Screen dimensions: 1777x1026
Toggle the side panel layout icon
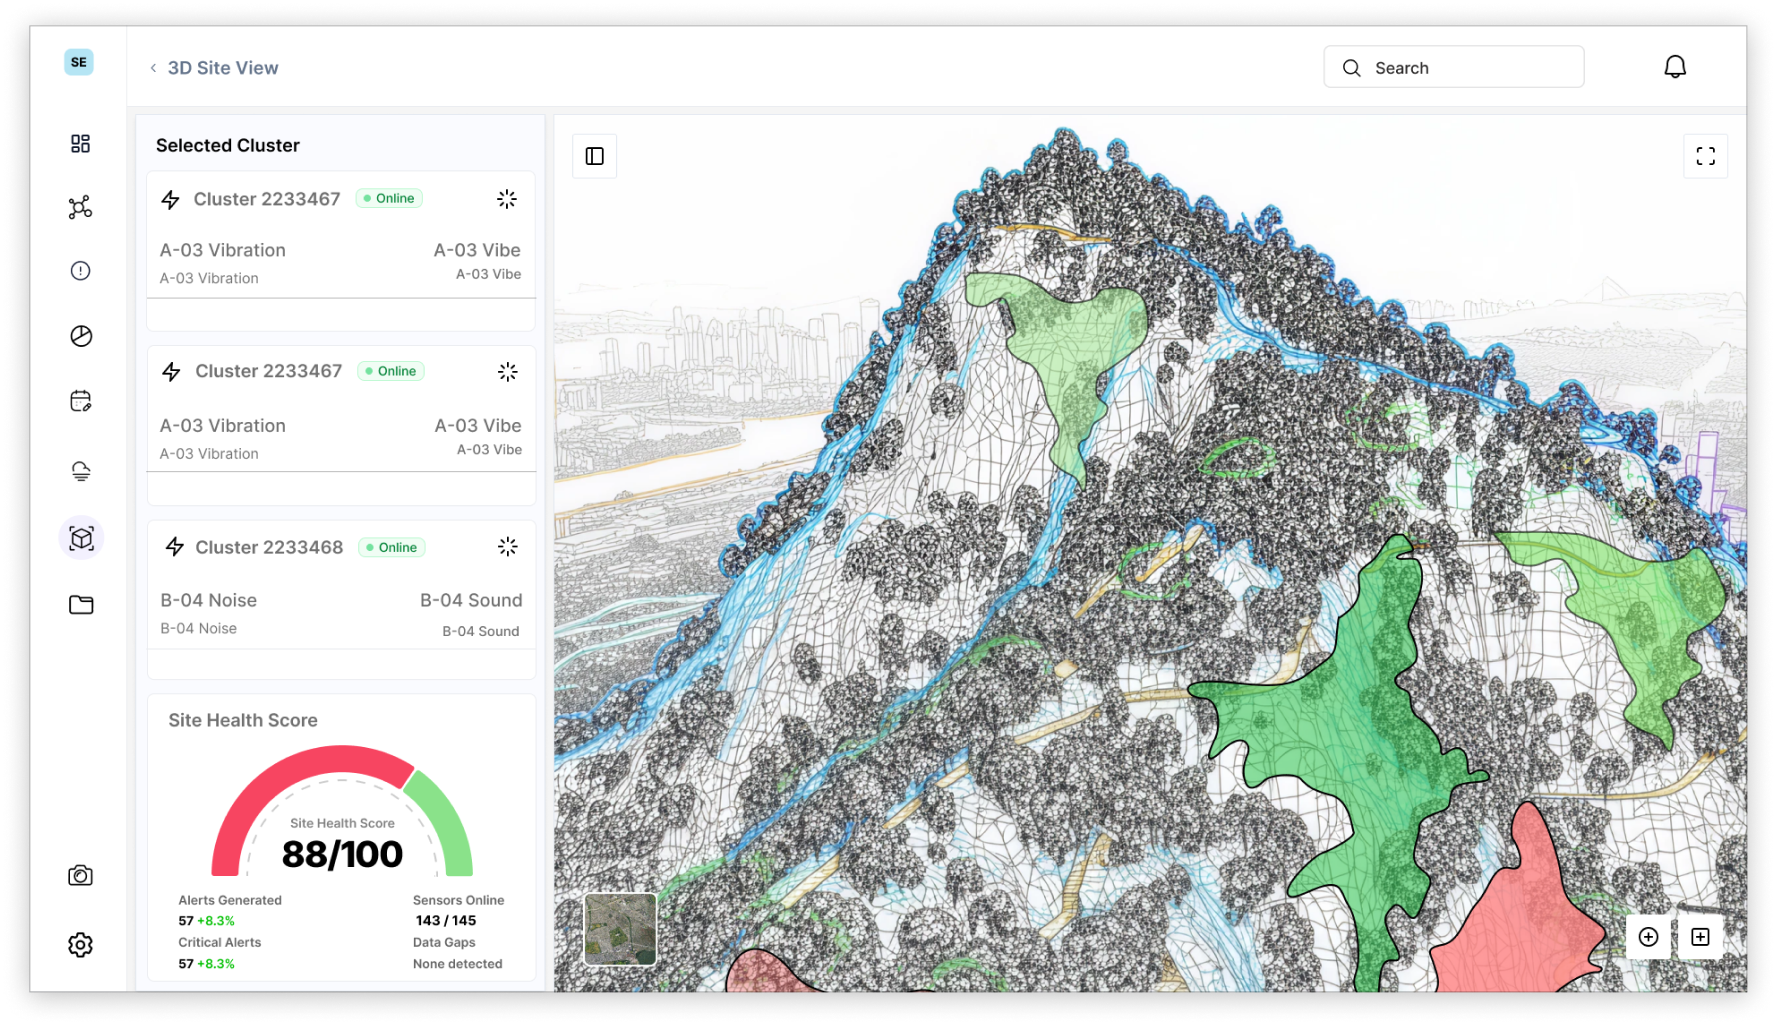coord(594,156)
